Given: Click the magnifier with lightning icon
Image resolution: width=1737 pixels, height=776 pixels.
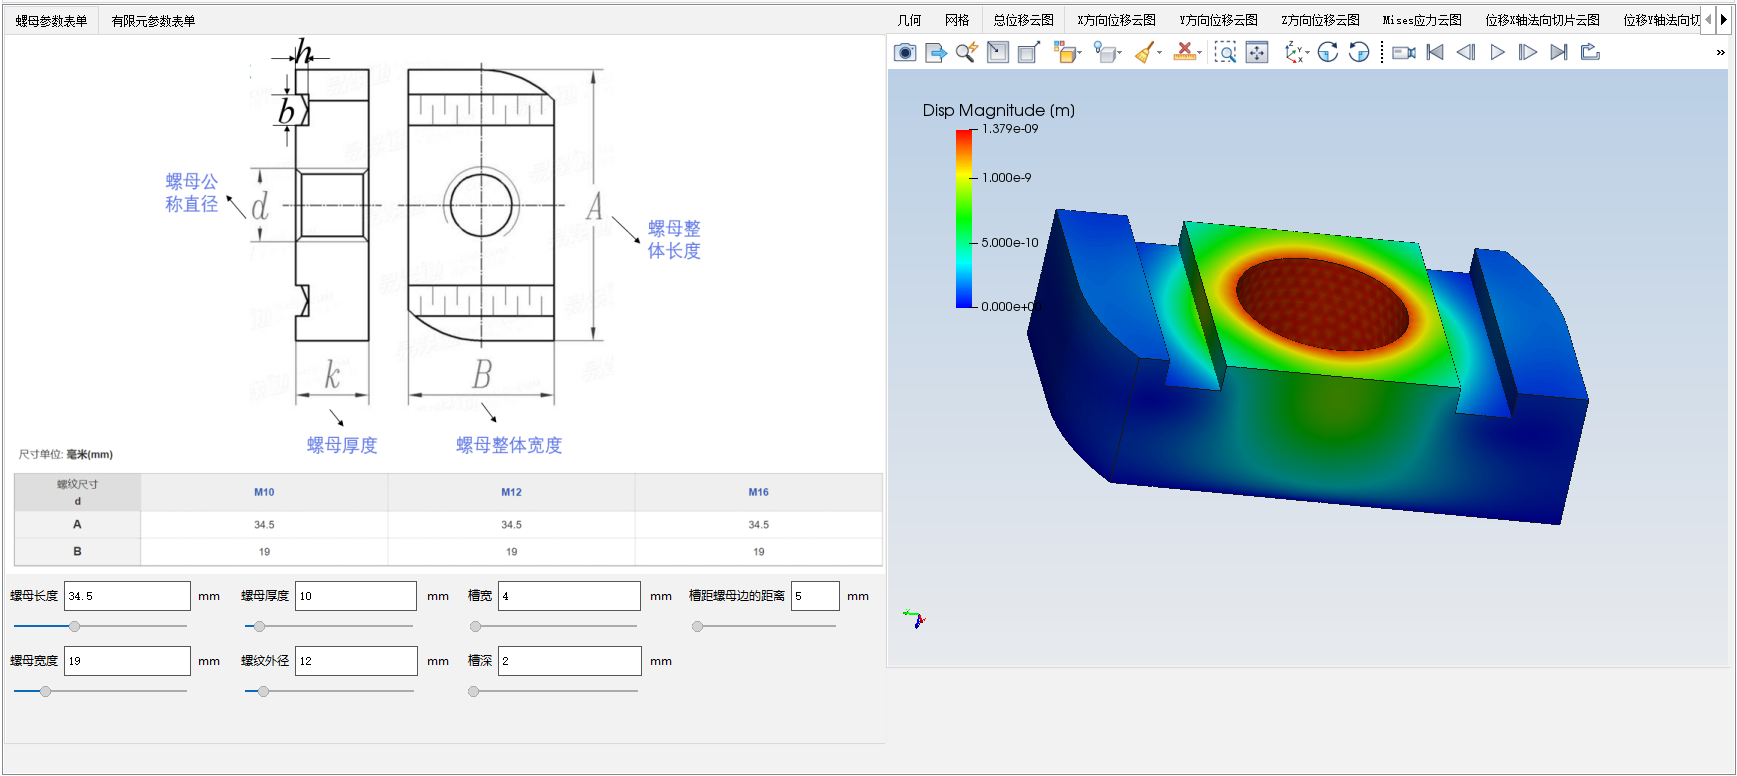Looking at the screenshot, I should pos(966,53).
